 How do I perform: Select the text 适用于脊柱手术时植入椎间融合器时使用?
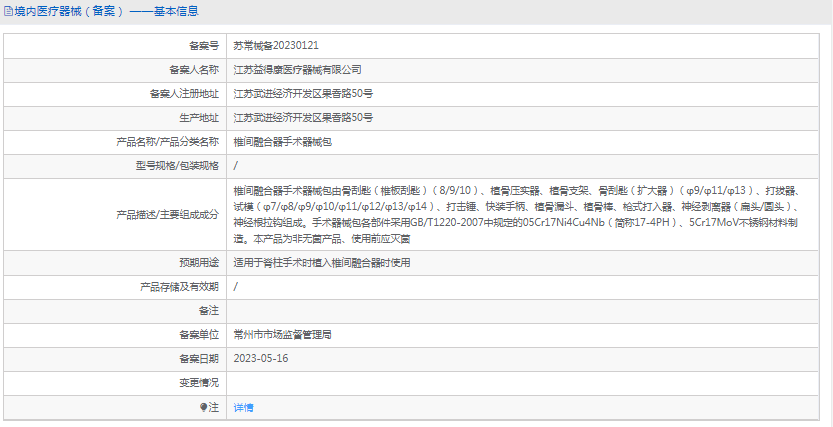[322, 262]
